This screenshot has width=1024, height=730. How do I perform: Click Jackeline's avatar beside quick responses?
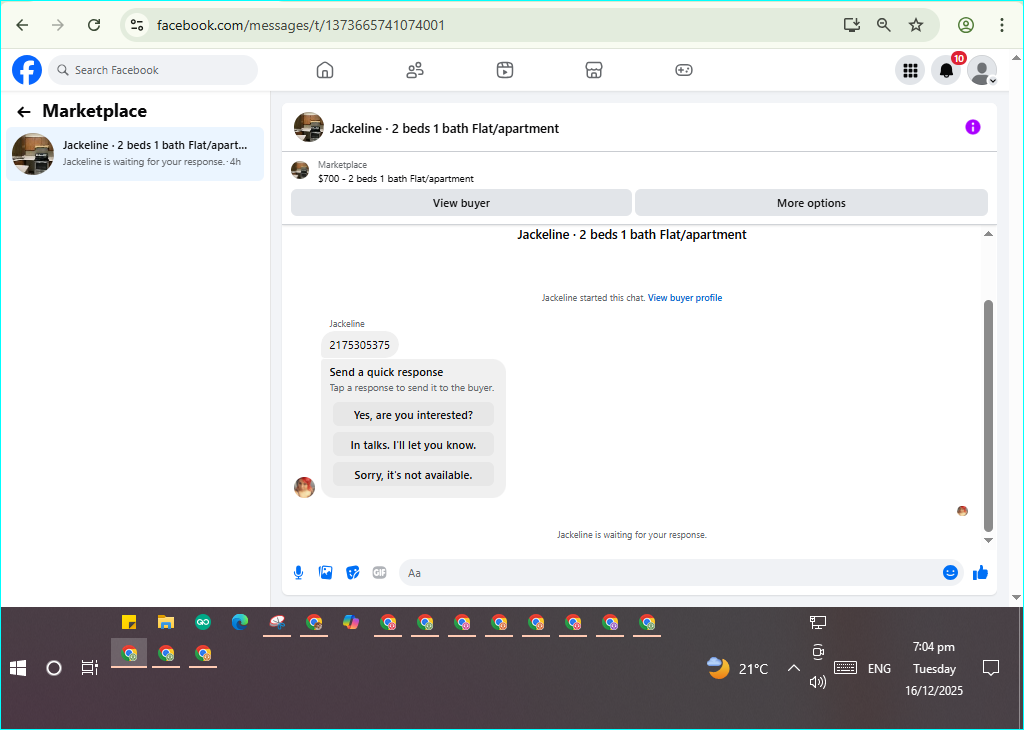304,487
